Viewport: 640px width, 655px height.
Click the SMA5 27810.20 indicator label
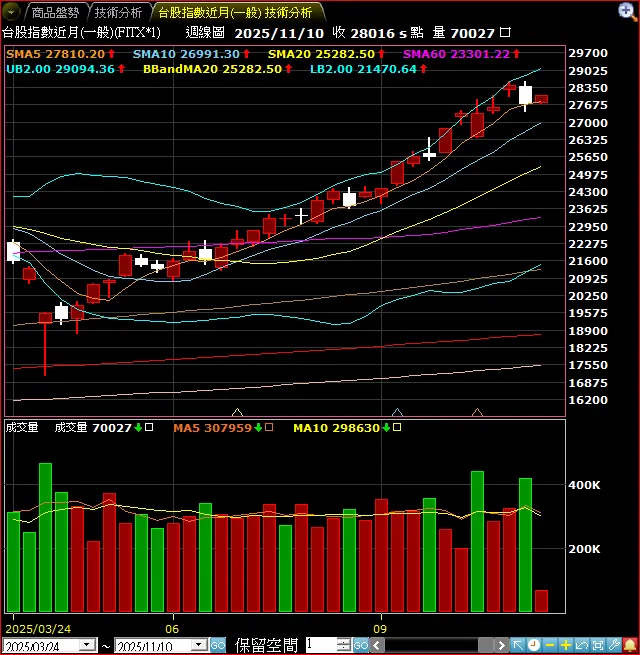tap(56, 54)
